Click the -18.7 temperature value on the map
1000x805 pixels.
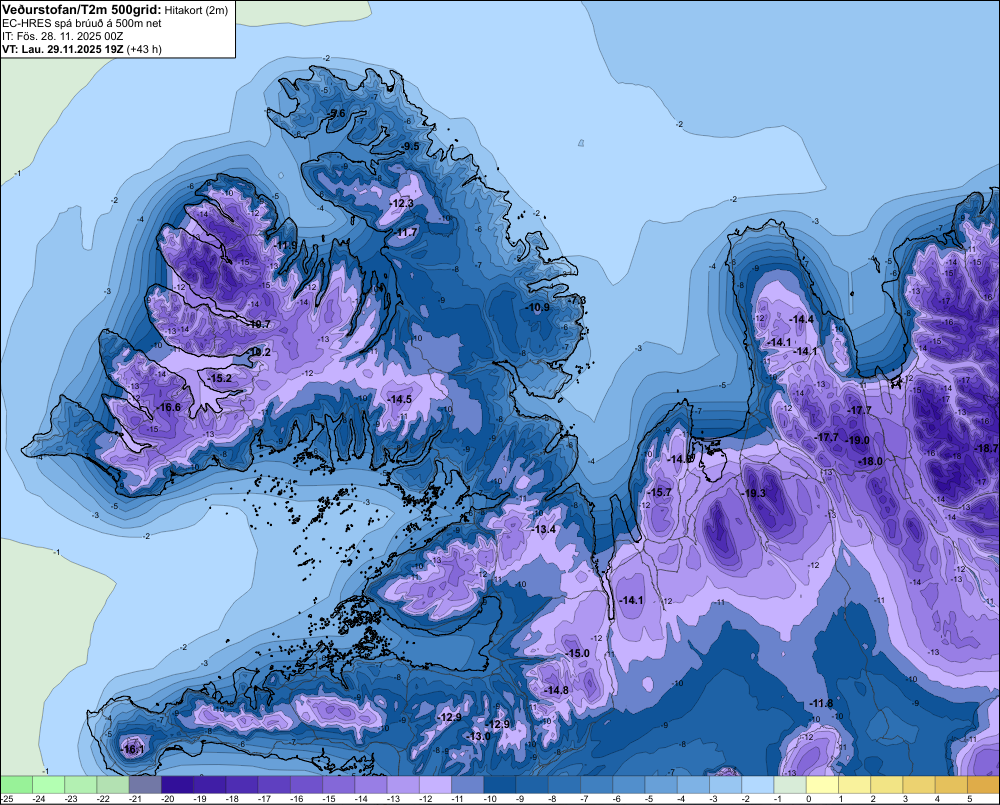tap(987, 449)
